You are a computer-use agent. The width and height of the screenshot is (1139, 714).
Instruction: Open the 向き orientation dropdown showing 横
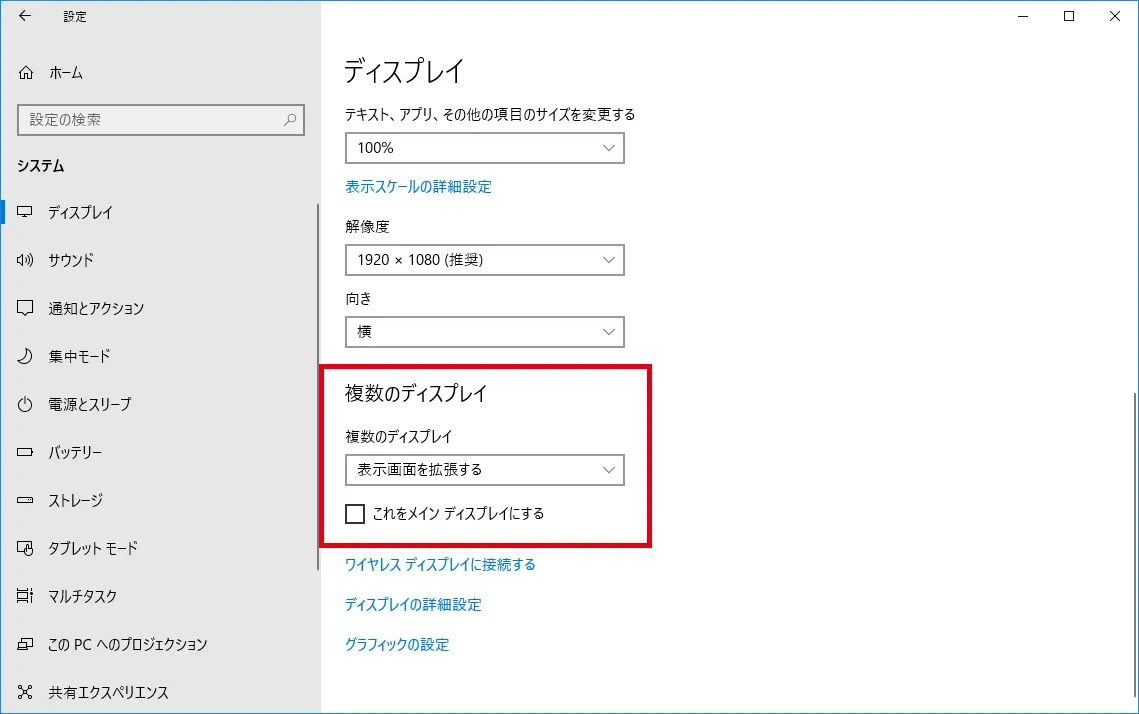point(485,332)
